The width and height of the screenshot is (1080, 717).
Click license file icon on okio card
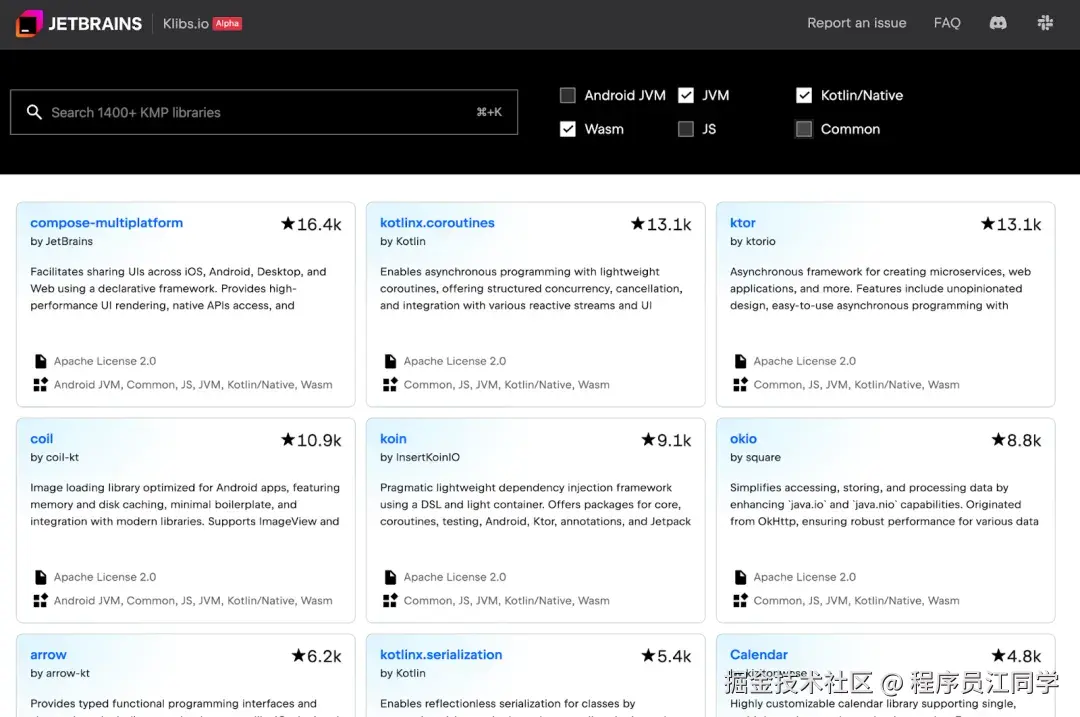(x=740, y=576)
